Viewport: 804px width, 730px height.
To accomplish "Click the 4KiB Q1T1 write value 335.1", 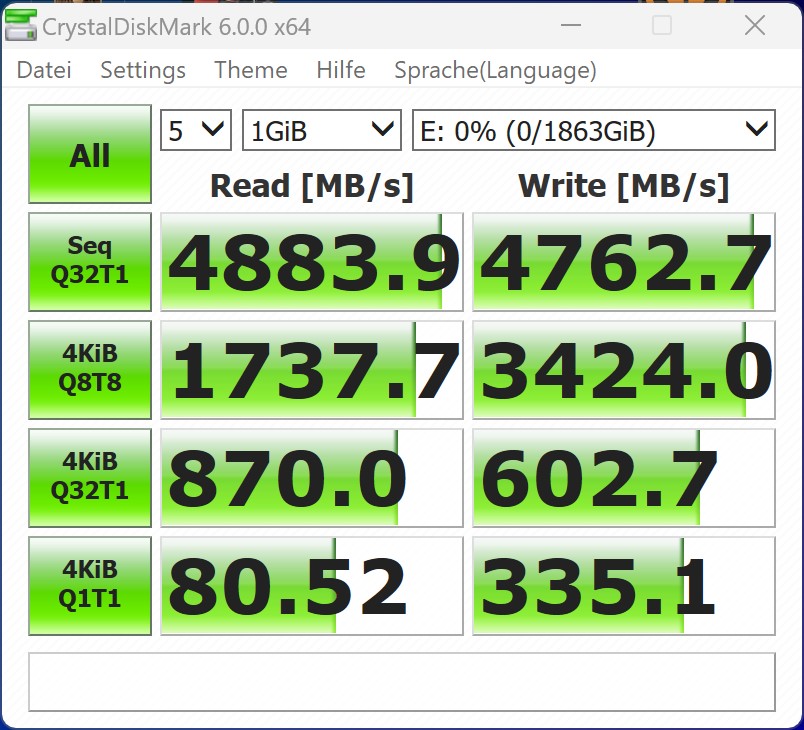I will (624, 586).
